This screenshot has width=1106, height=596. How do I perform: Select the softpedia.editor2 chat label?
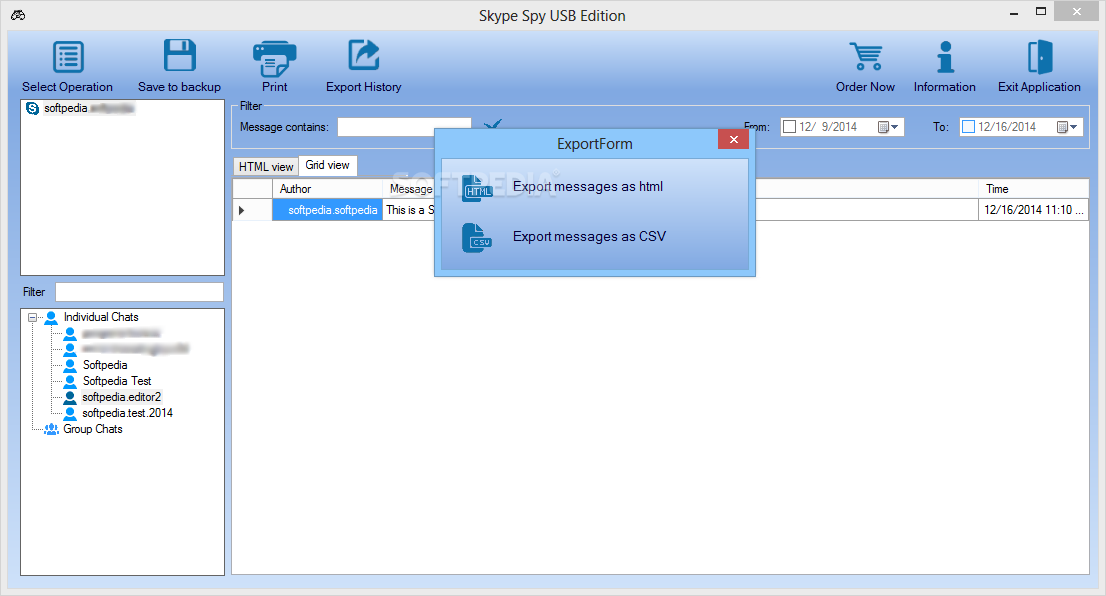(x=121, y=397)
